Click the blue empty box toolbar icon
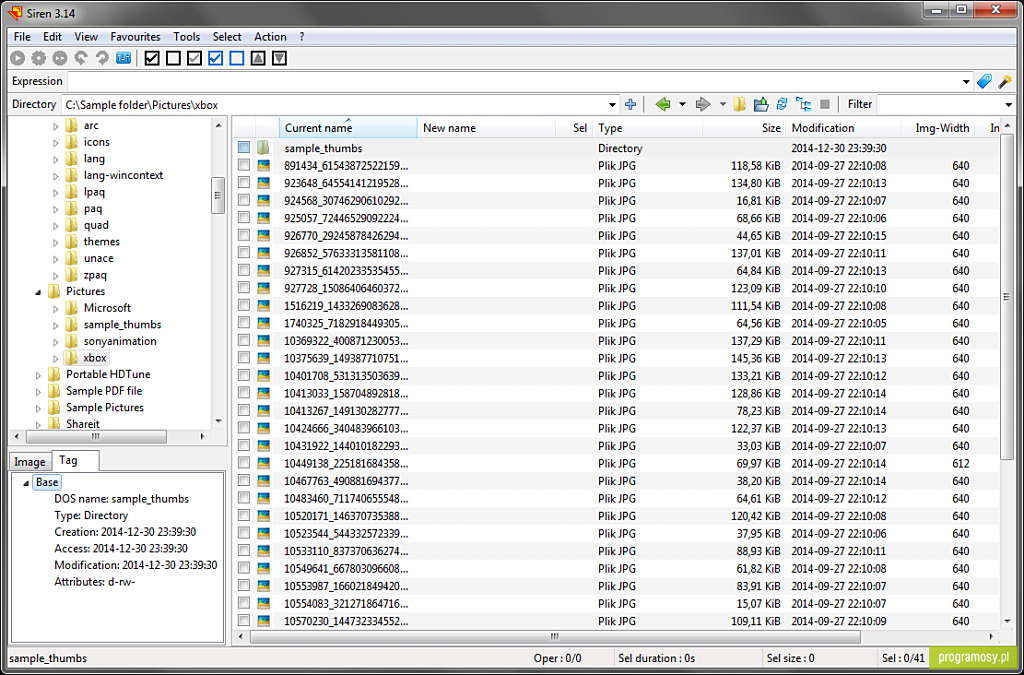The width and height of the screenshot is (1024, 675). pos(237,58)
